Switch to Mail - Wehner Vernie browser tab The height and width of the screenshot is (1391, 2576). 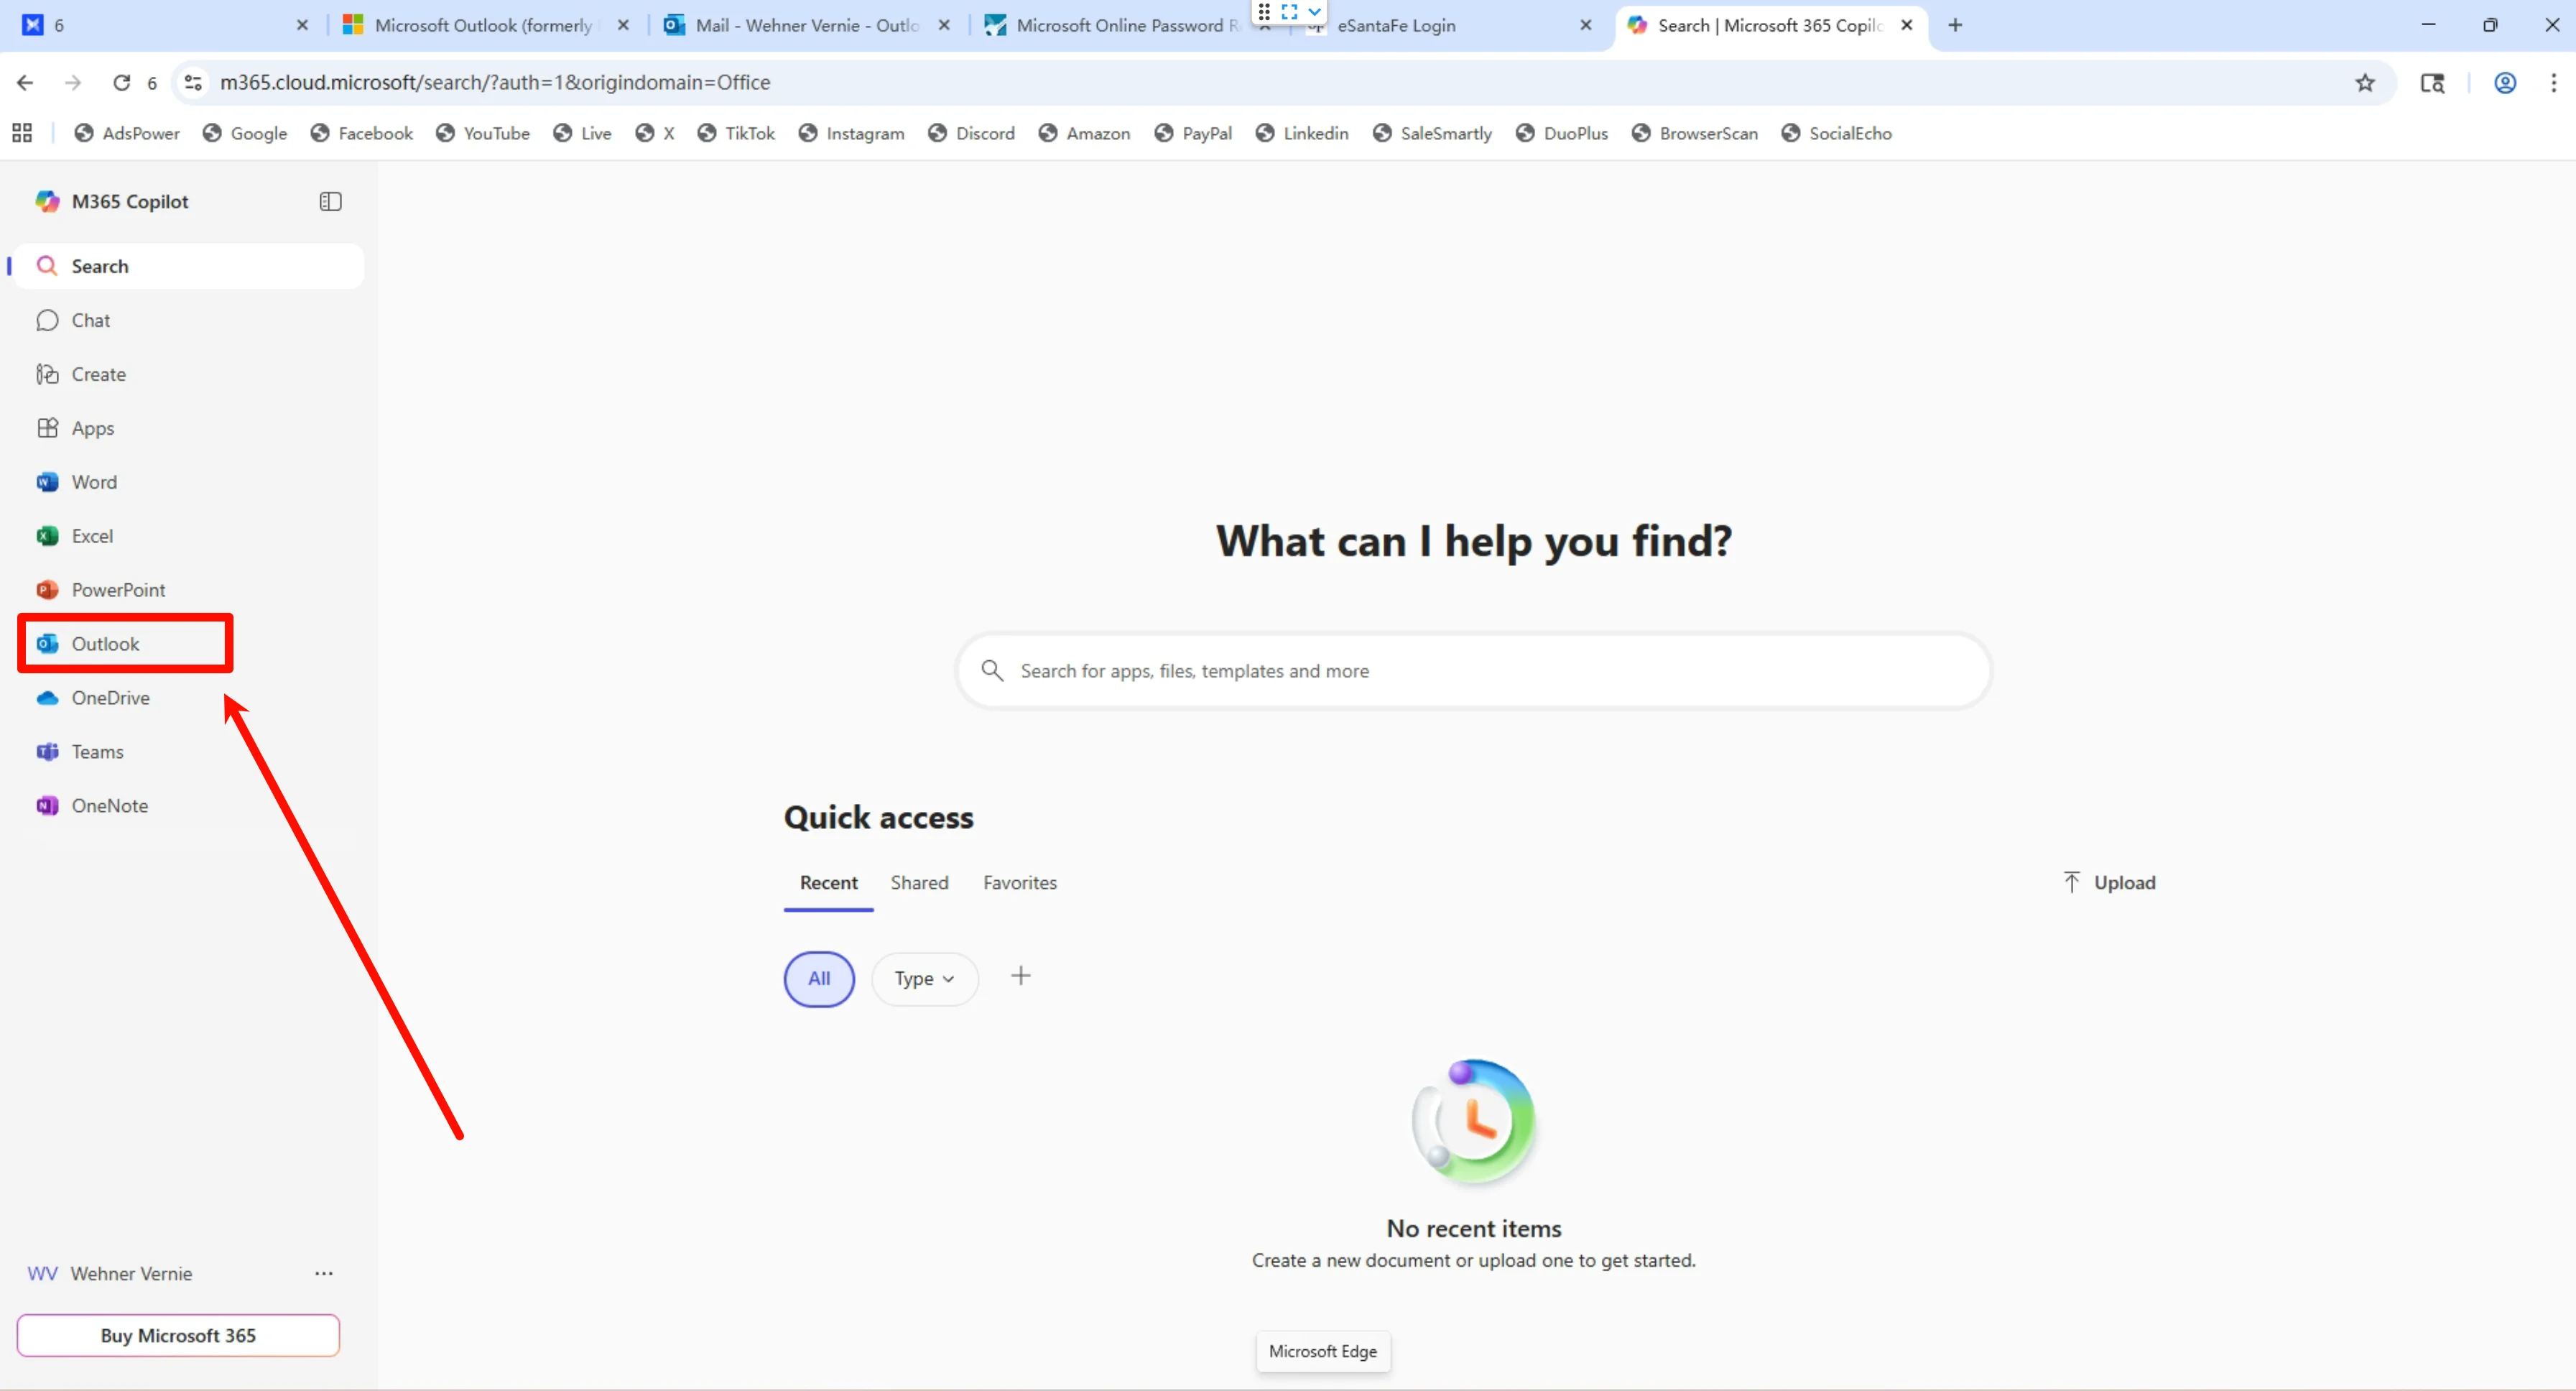tap(807, 25)
